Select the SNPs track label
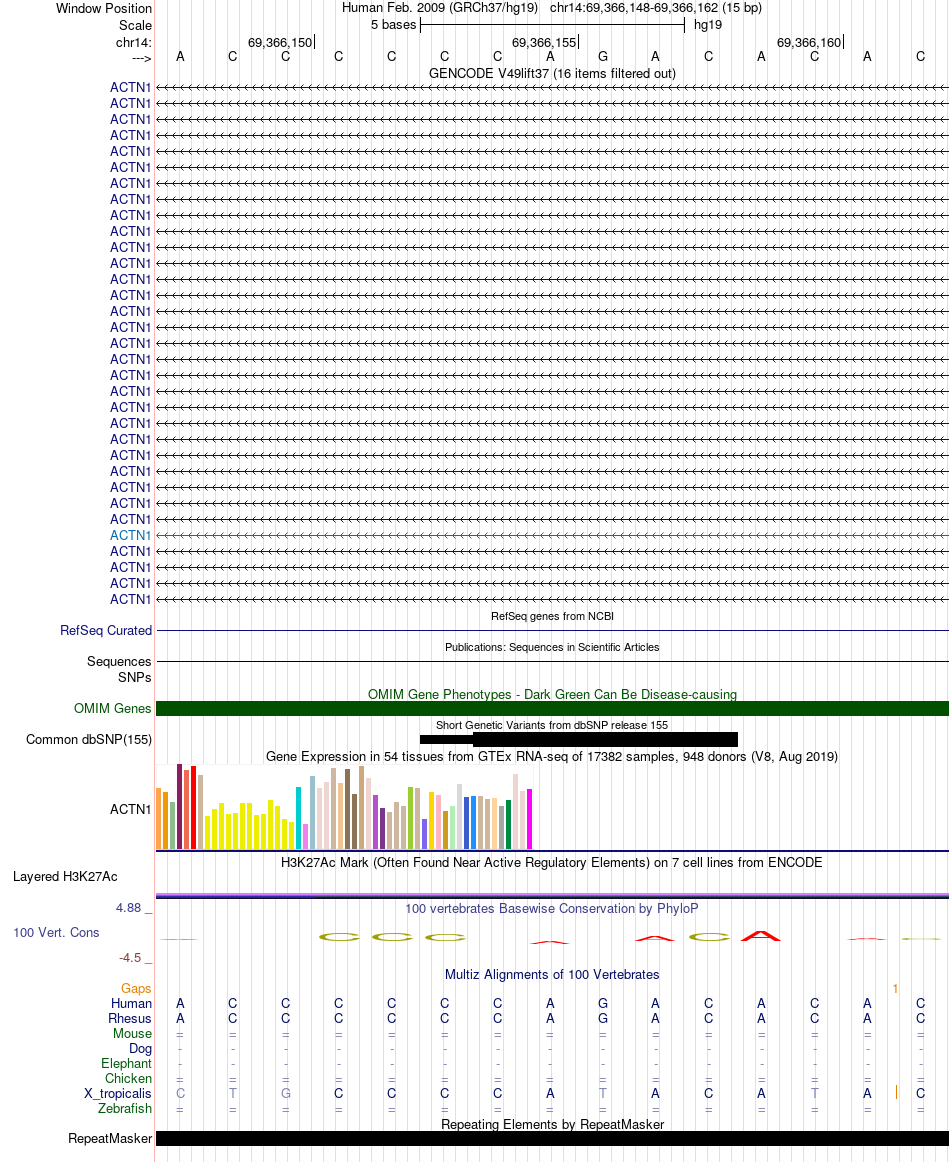This screenshot has height=1162, width=950. click(x=134, y=677)
